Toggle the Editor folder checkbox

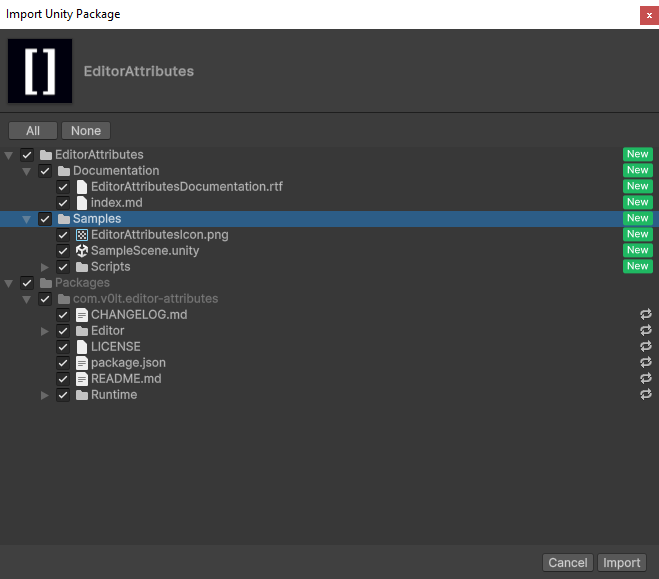point(63,331)
